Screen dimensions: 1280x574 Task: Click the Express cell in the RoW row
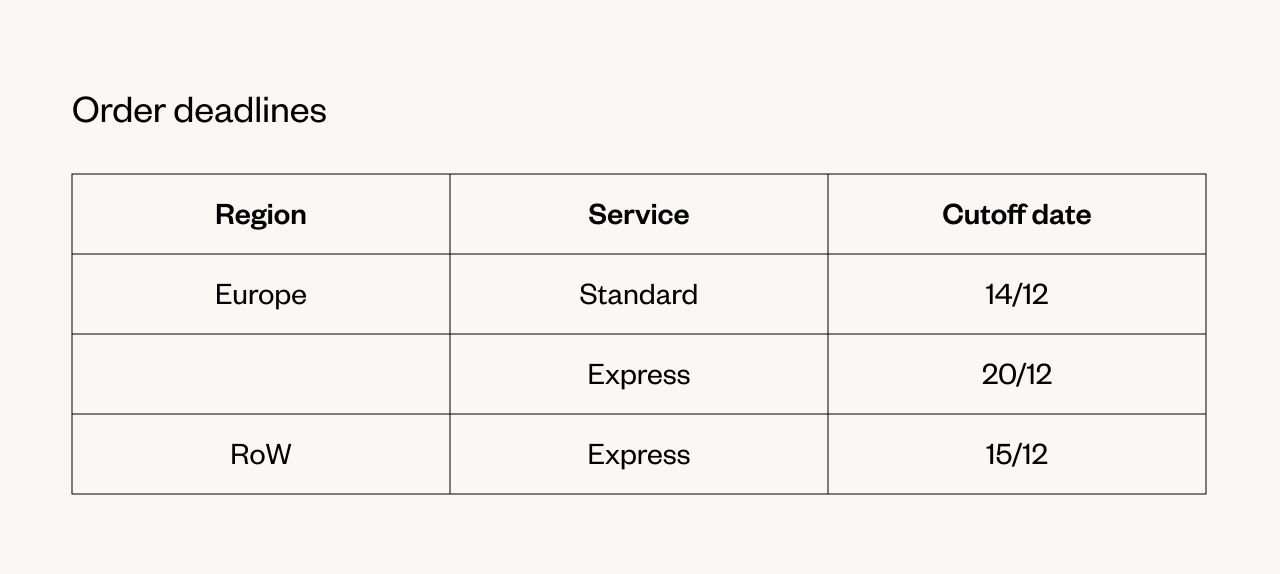(639, 454)
